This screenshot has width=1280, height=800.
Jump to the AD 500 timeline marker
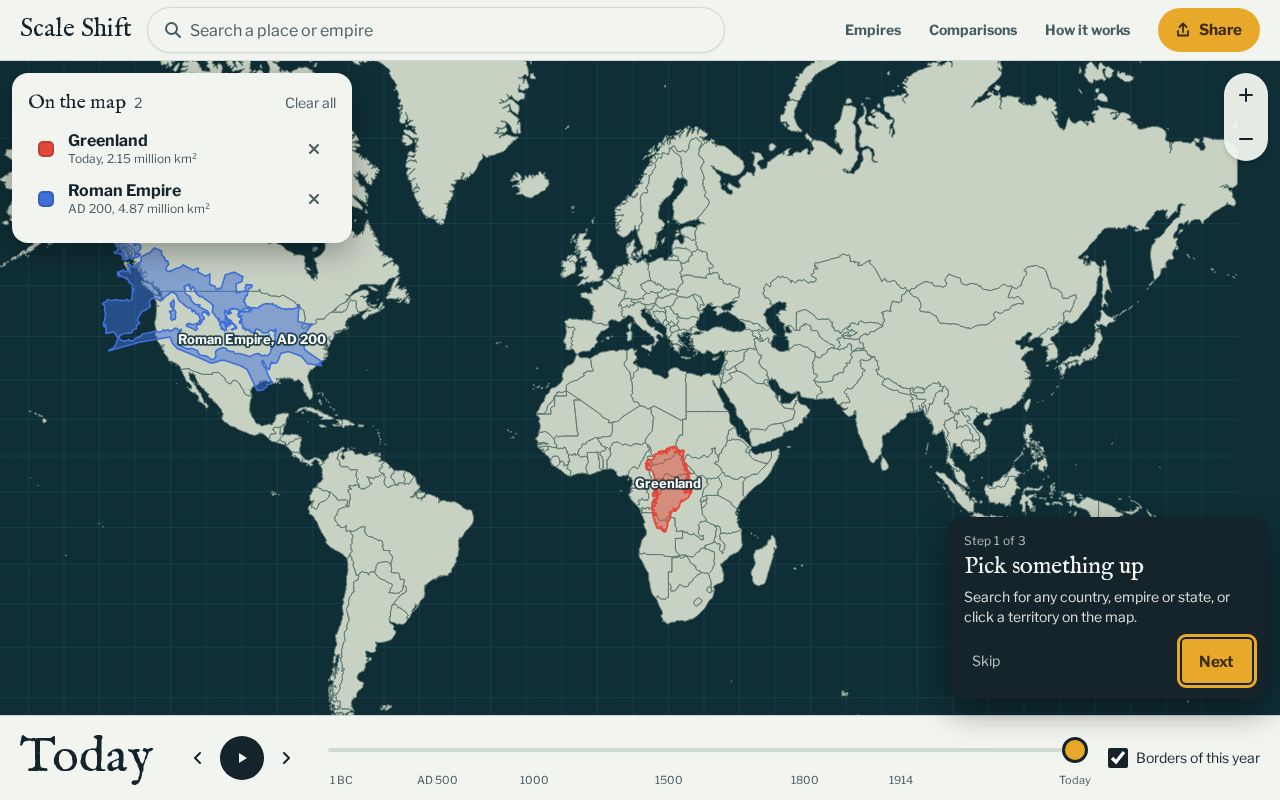point(437,780)
